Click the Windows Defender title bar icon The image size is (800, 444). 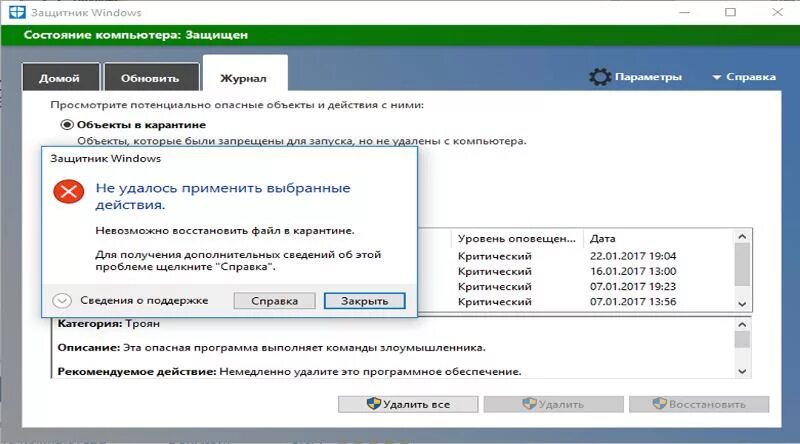click(17, 12)
